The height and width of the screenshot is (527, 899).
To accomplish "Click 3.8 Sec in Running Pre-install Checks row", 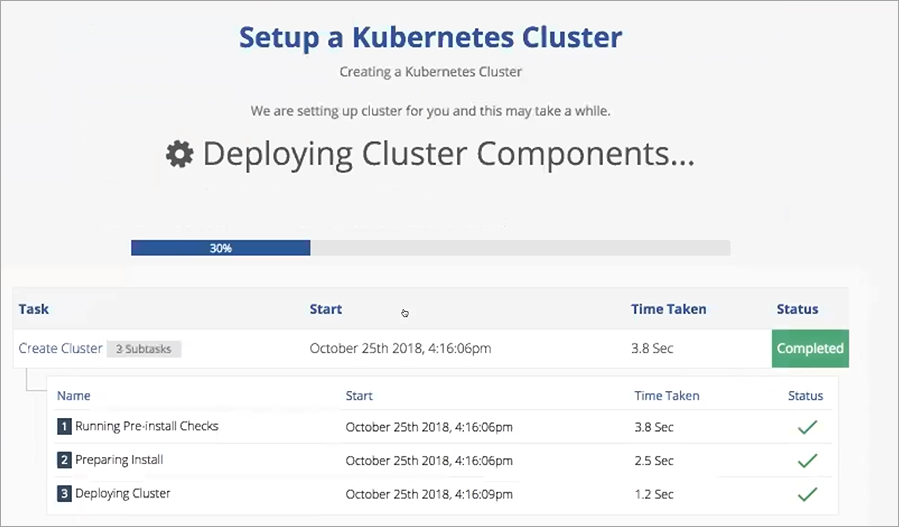I will point(654,427).
